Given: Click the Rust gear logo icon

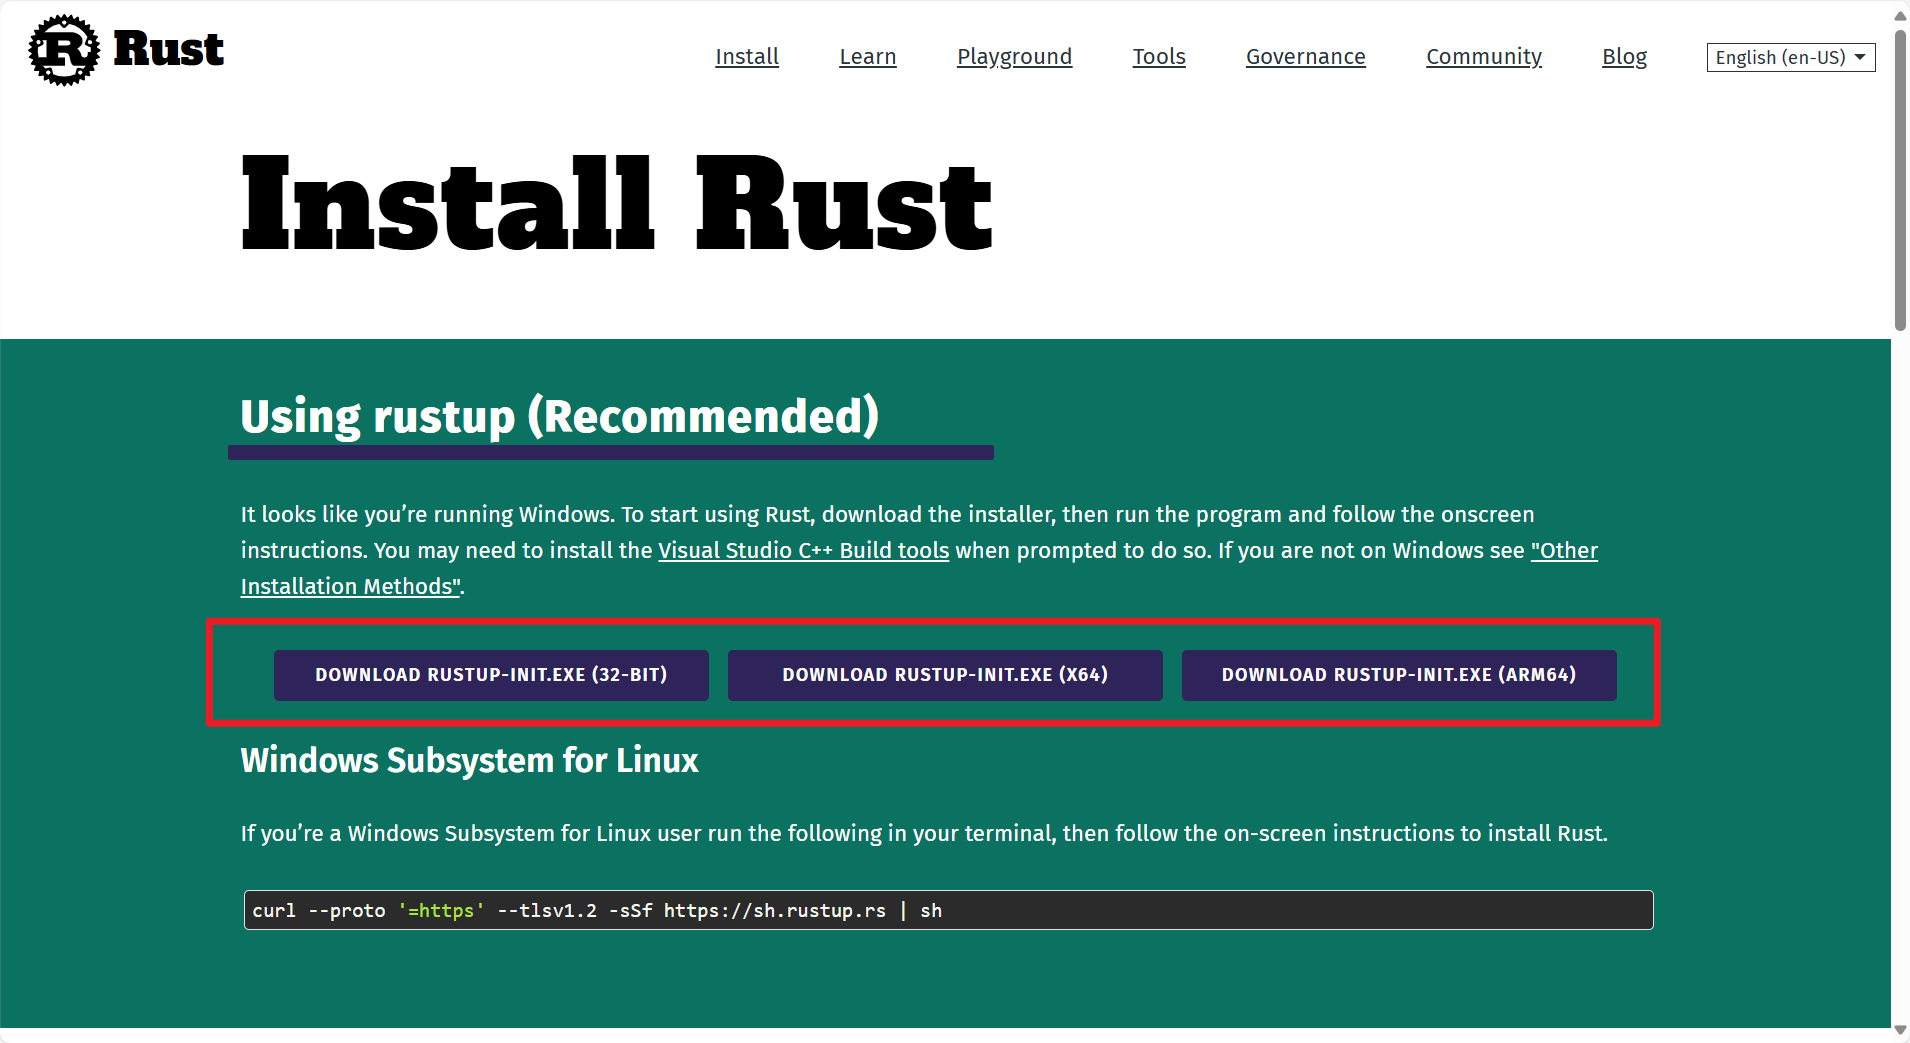Looking at the screenshot, I should pyautogui.click(x=64, y=50).
